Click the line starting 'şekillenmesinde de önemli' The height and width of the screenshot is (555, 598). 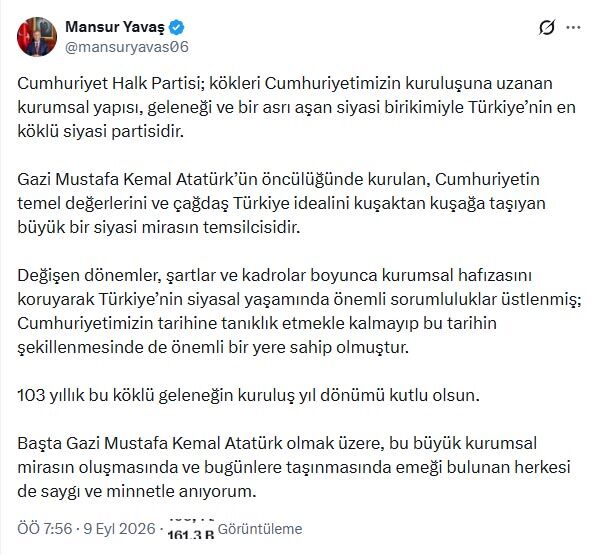(213, 347)
